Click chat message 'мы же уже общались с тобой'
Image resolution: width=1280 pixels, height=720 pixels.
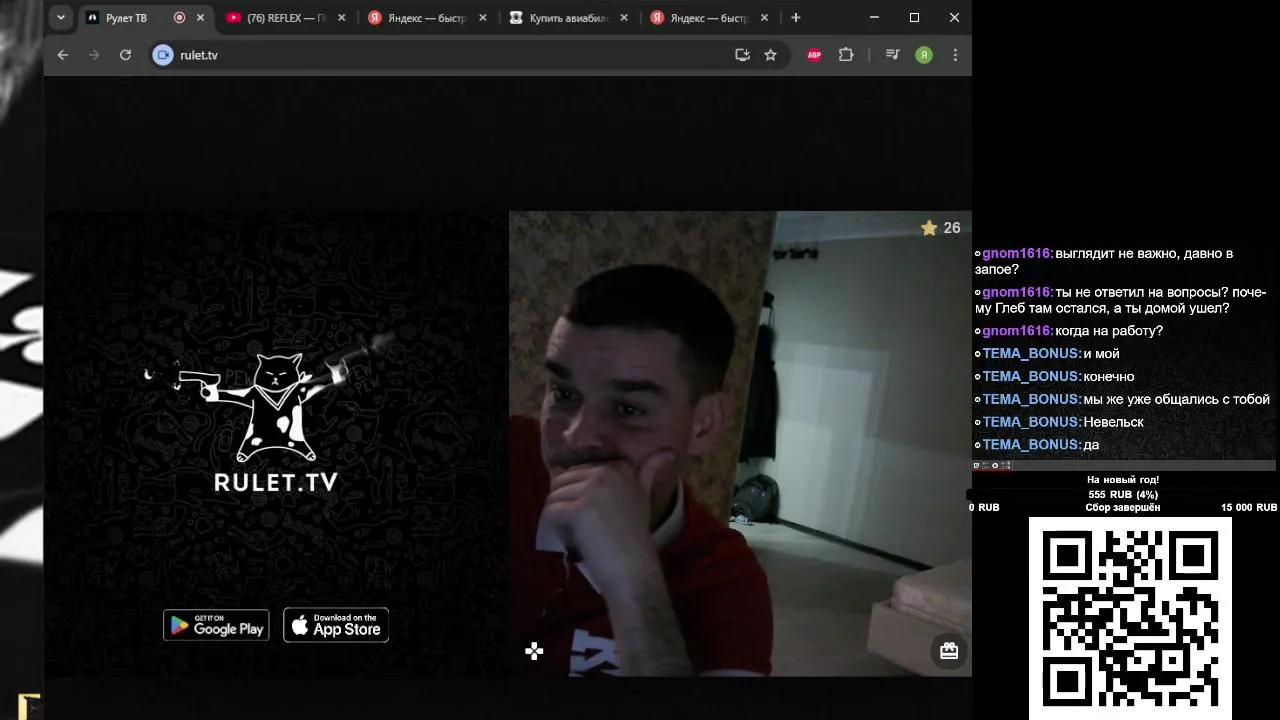(1176, 399)
